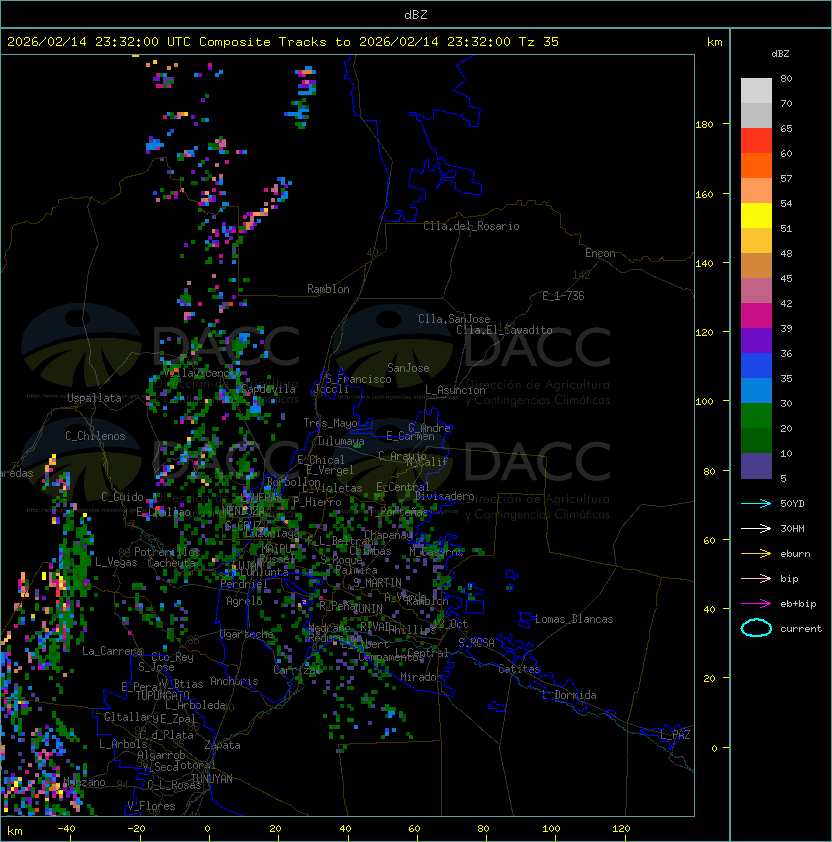Click the 'L_Dormida' map label
The width and height of the screenshot is (832, 842).
coord(569,695)
